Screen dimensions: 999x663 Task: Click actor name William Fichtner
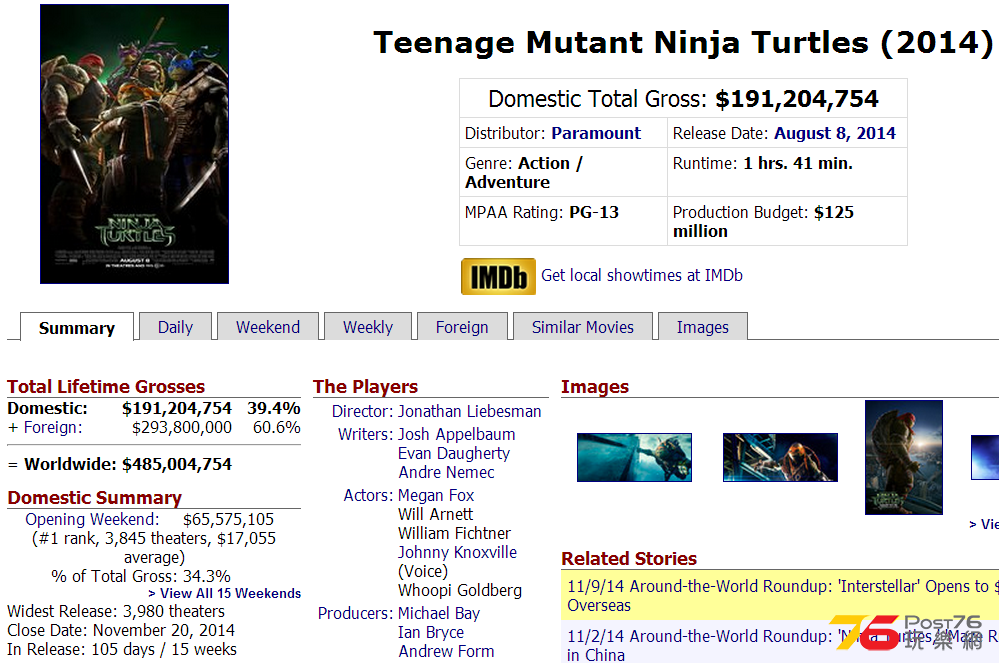tap(454, 533)
